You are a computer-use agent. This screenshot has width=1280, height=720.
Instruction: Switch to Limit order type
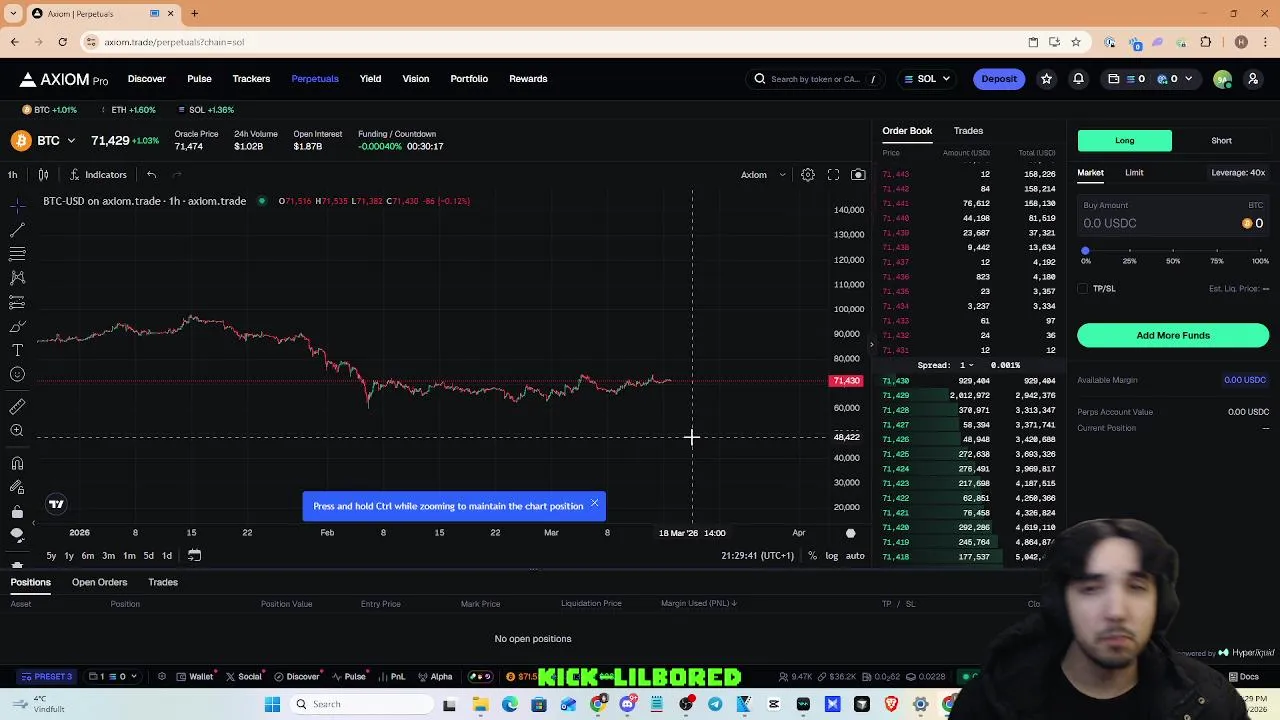point(1134,173)
